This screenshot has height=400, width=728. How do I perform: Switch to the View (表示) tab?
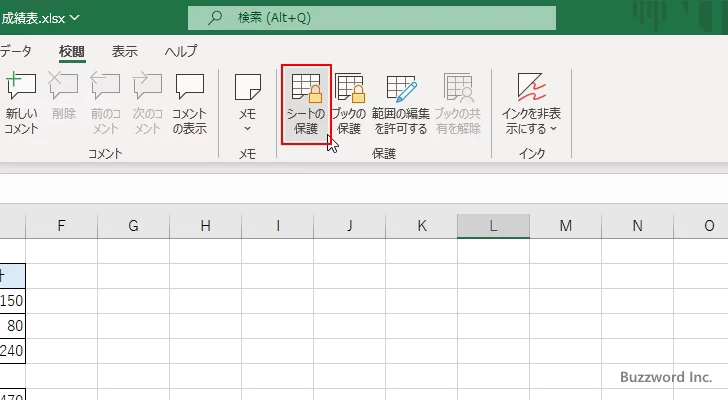coord(125,51)
